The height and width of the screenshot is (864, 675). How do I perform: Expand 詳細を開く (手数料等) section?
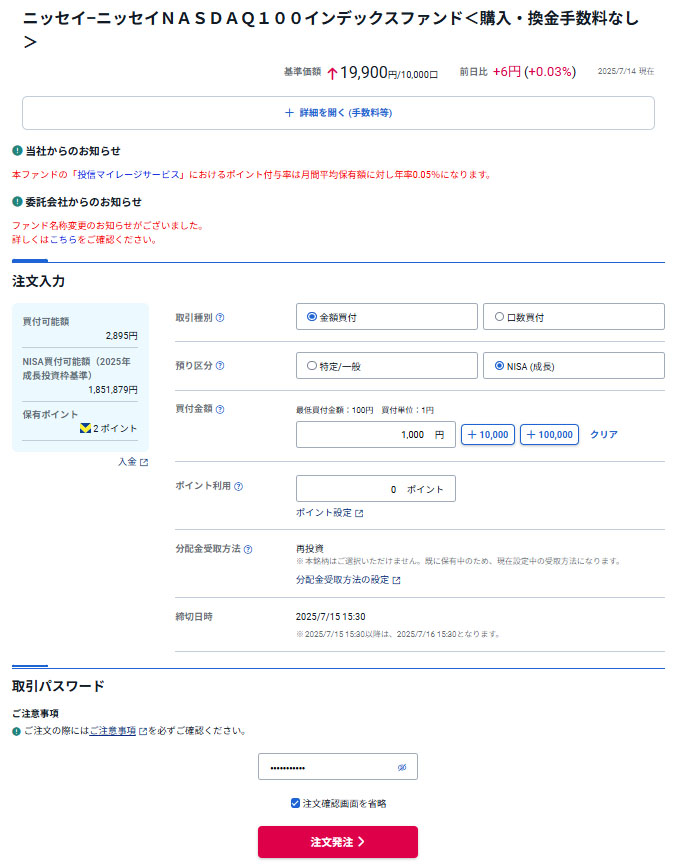(338, 113)
